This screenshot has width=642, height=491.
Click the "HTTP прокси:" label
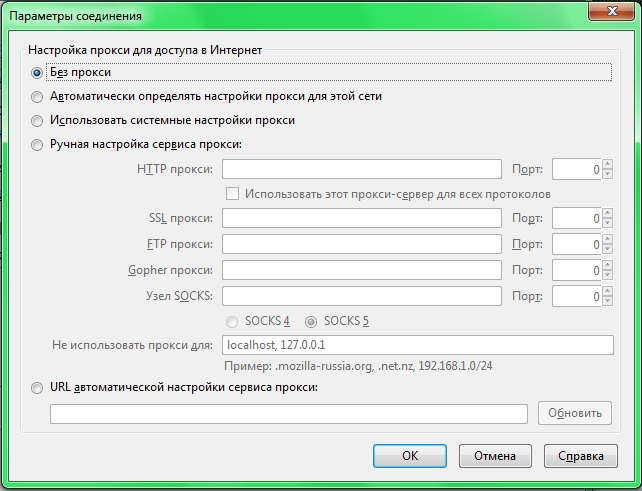pyautogui.click(x=175, y=169)
